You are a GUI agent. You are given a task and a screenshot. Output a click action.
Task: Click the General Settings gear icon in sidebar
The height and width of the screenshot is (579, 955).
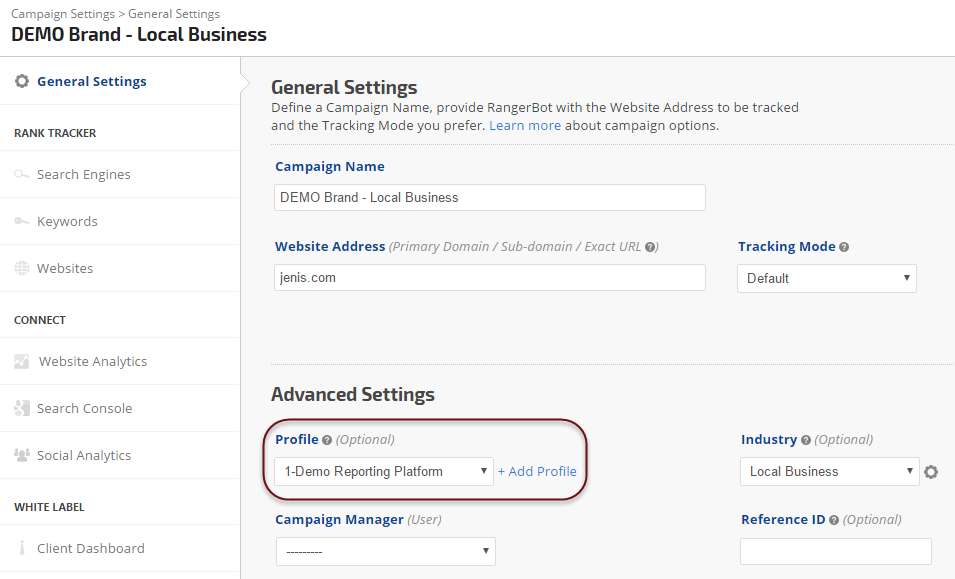pyautogui.click(x=22, y=82)
